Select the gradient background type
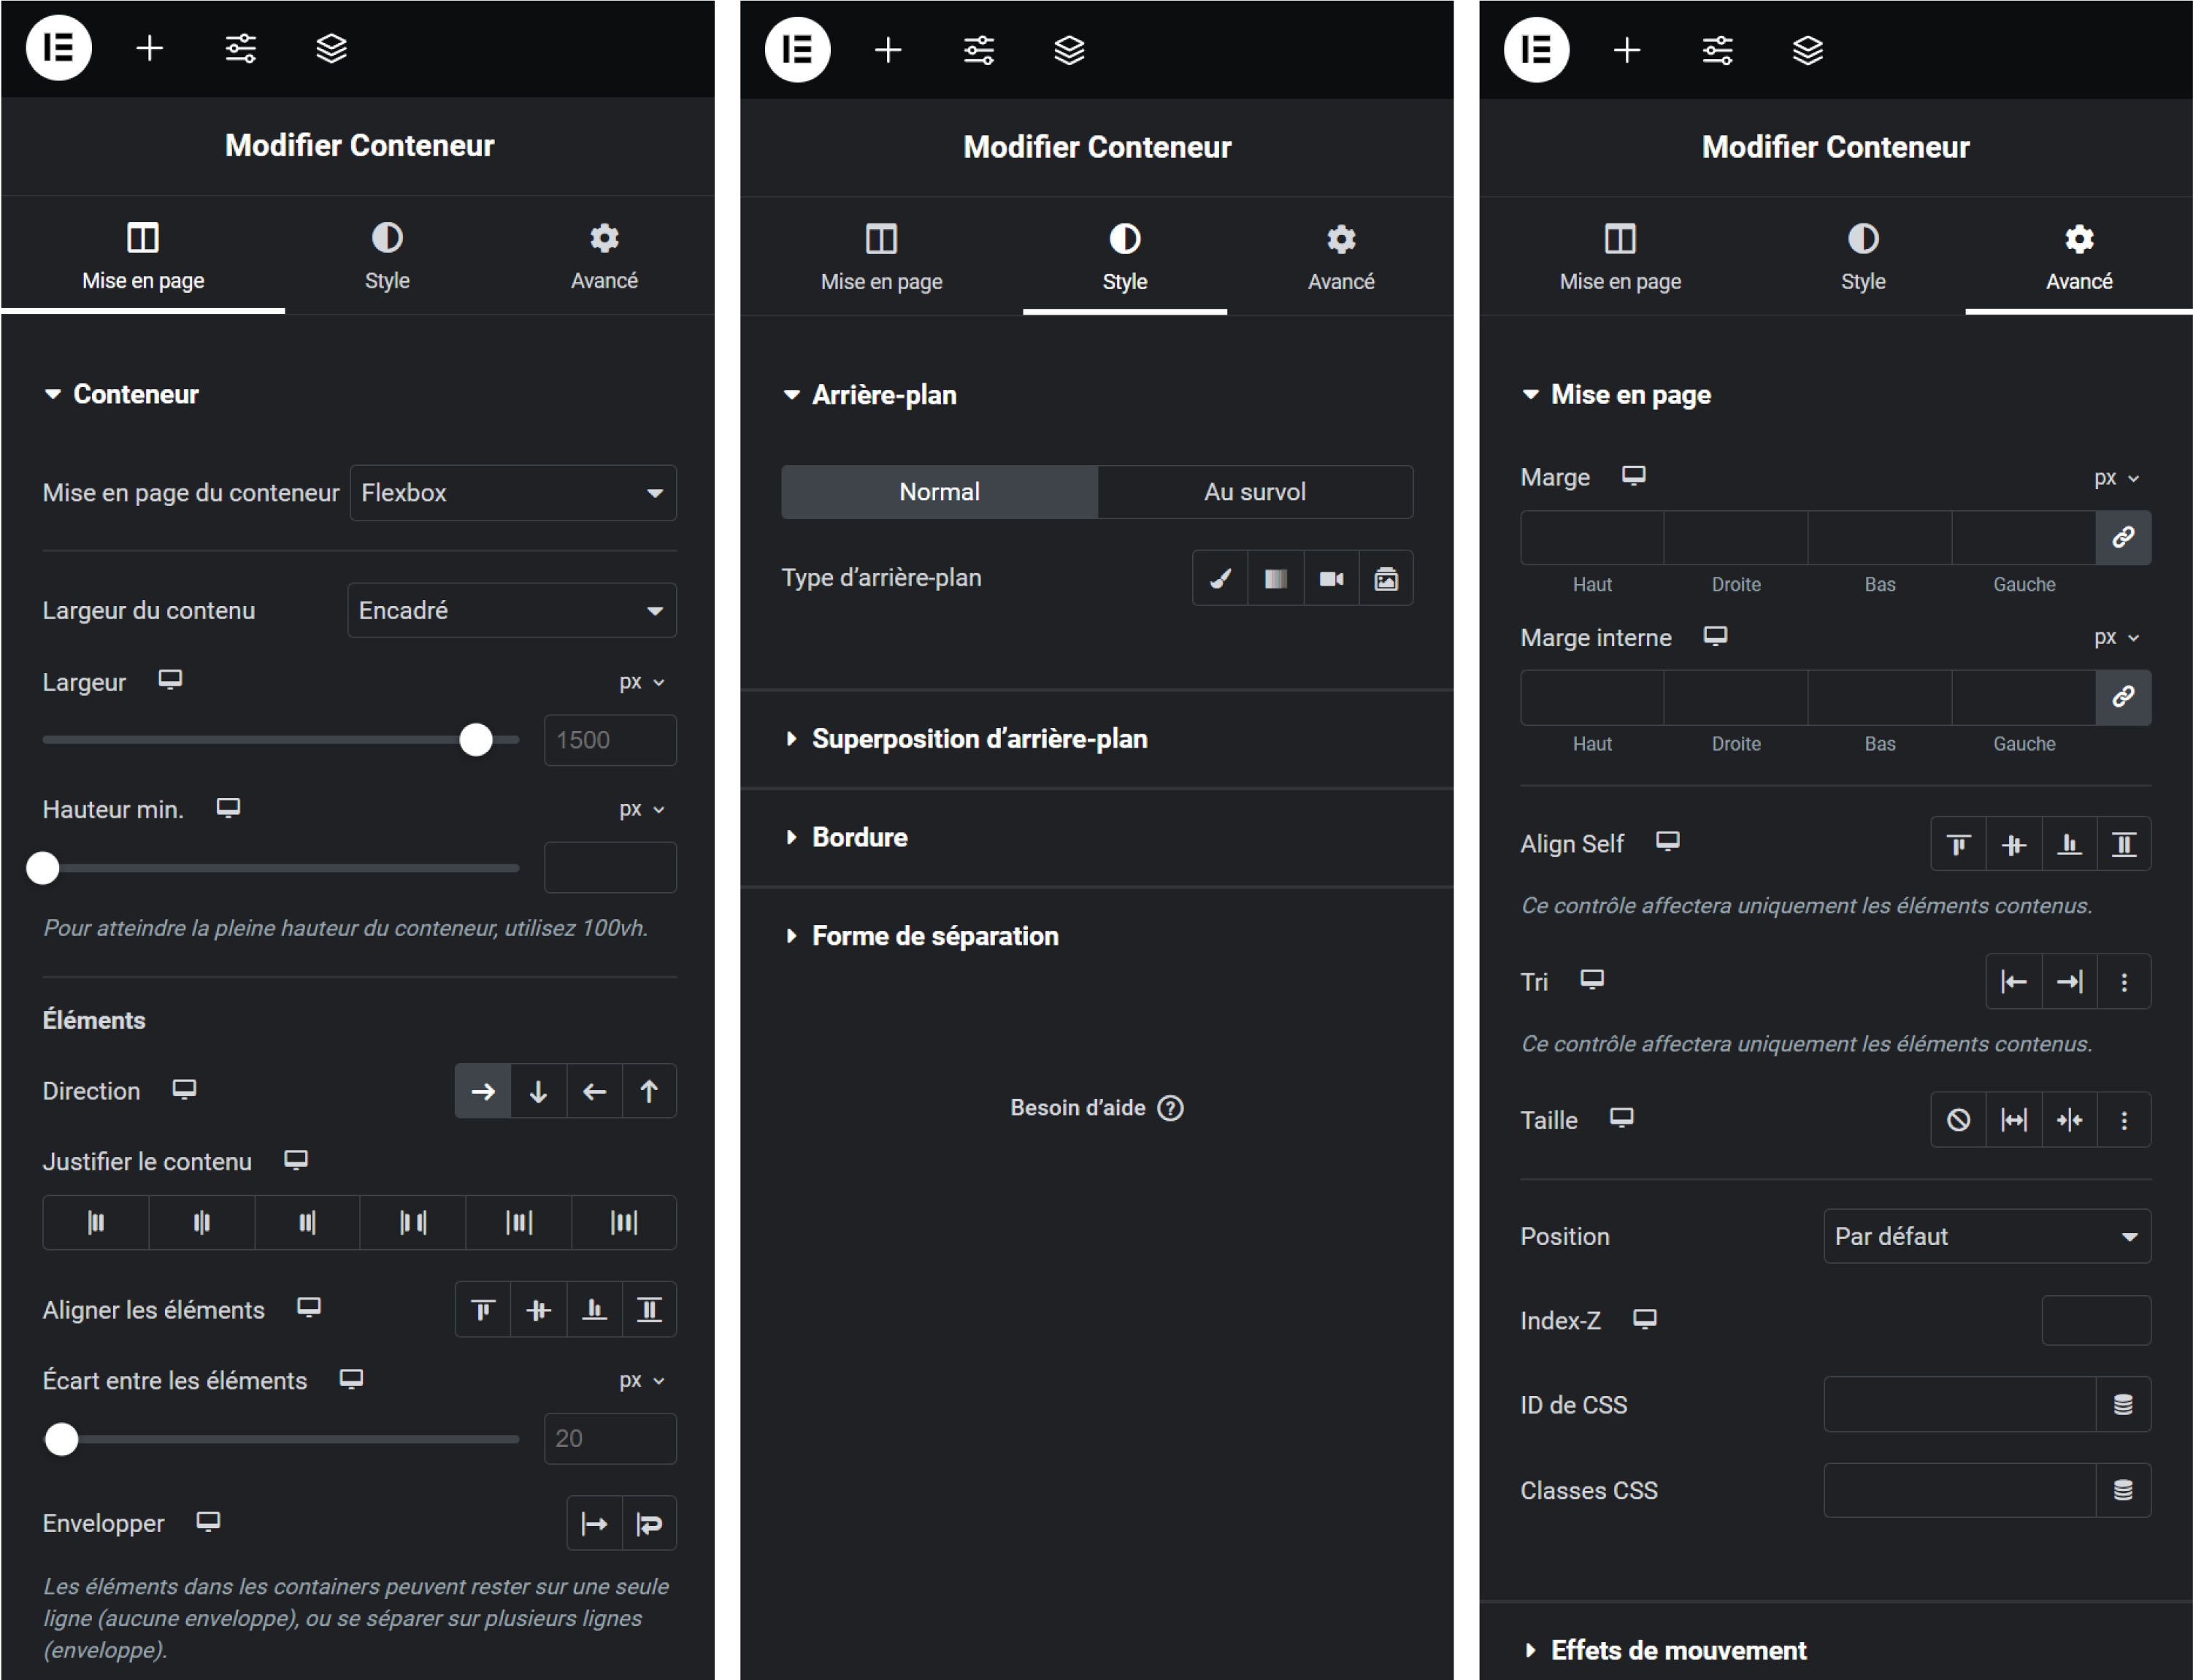This screenshot has width=2193, height=1680. tap(1275, 578)
